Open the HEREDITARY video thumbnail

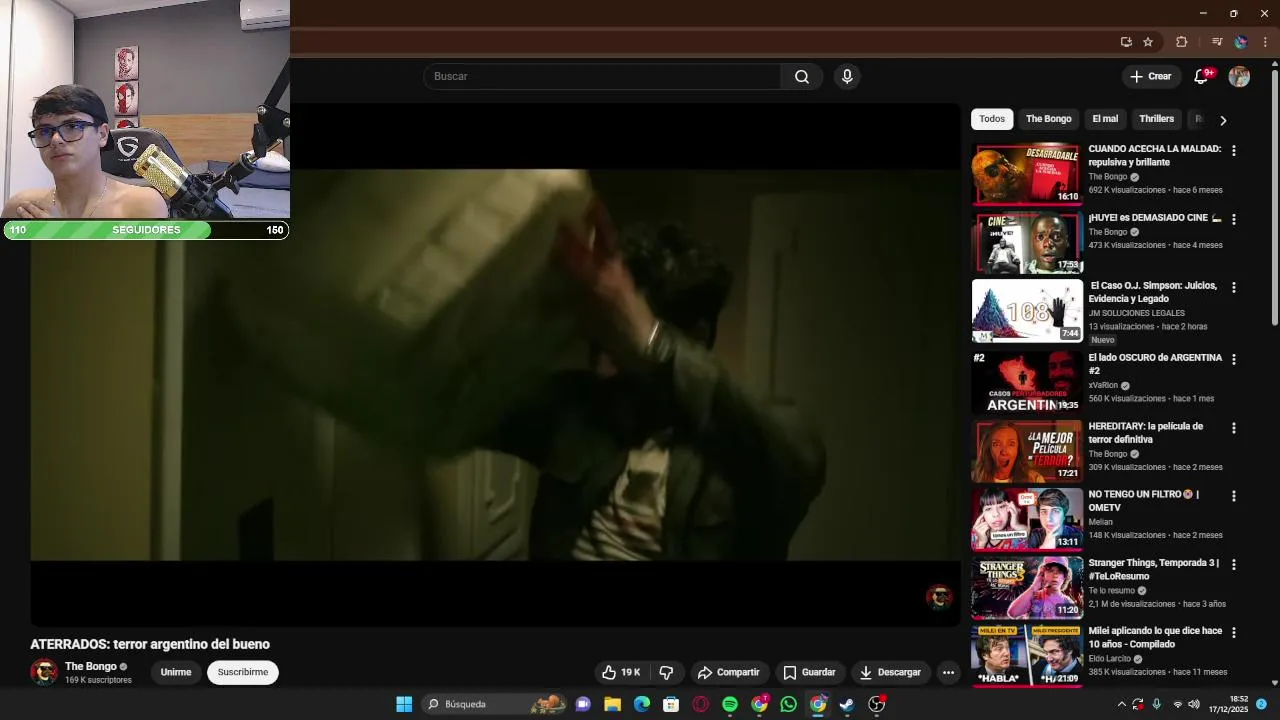click(x=1027, y=451)
